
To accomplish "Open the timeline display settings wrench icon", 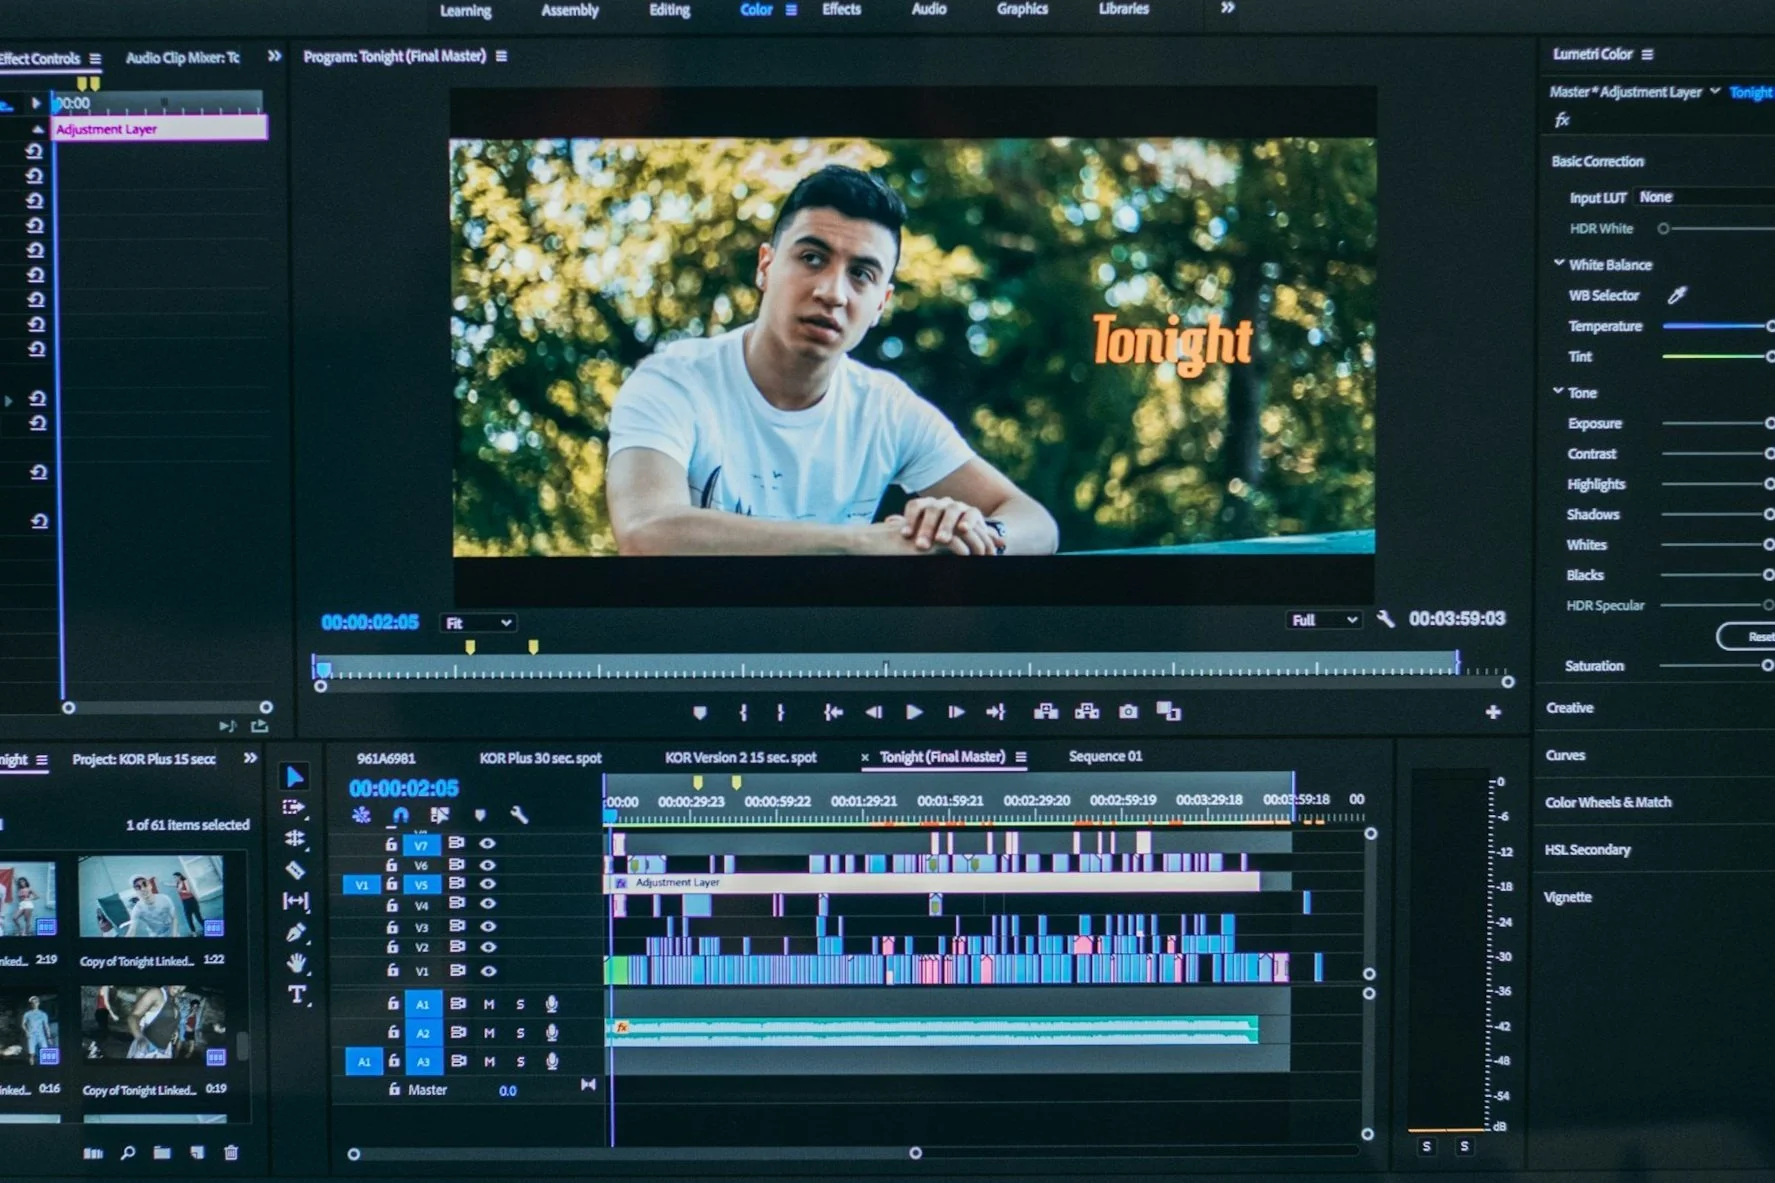I will 520,816.
